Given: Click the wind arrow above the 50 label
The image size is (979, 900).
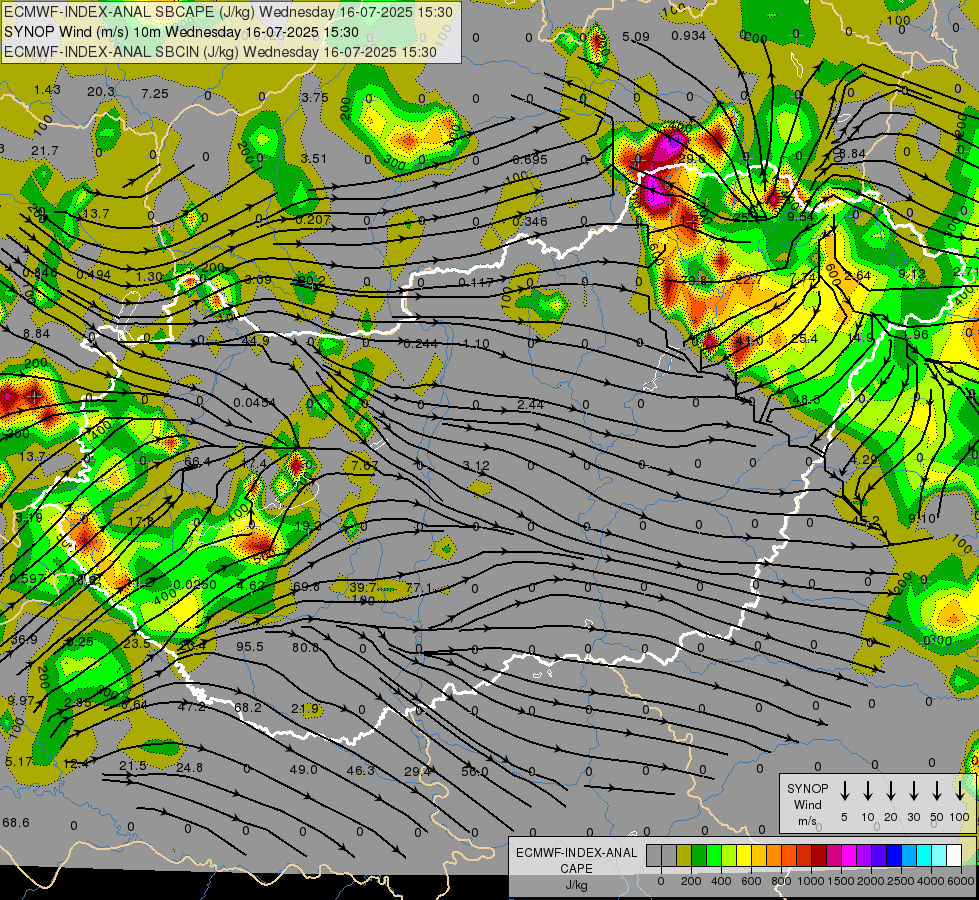Looking at the screenshot, I should (x=937, y=790).
